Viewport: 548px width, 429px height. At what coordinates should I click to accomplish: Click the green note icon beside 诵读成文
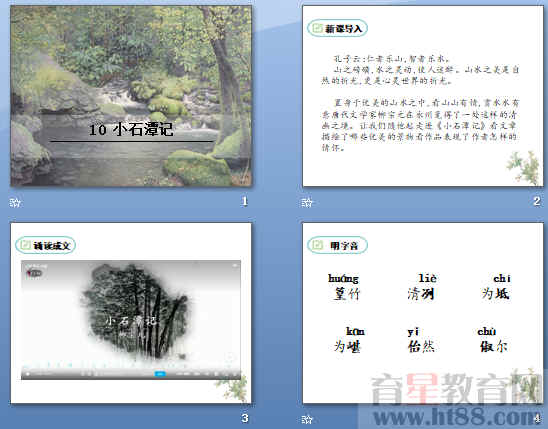pyautogui.click(x=26, y=245)
